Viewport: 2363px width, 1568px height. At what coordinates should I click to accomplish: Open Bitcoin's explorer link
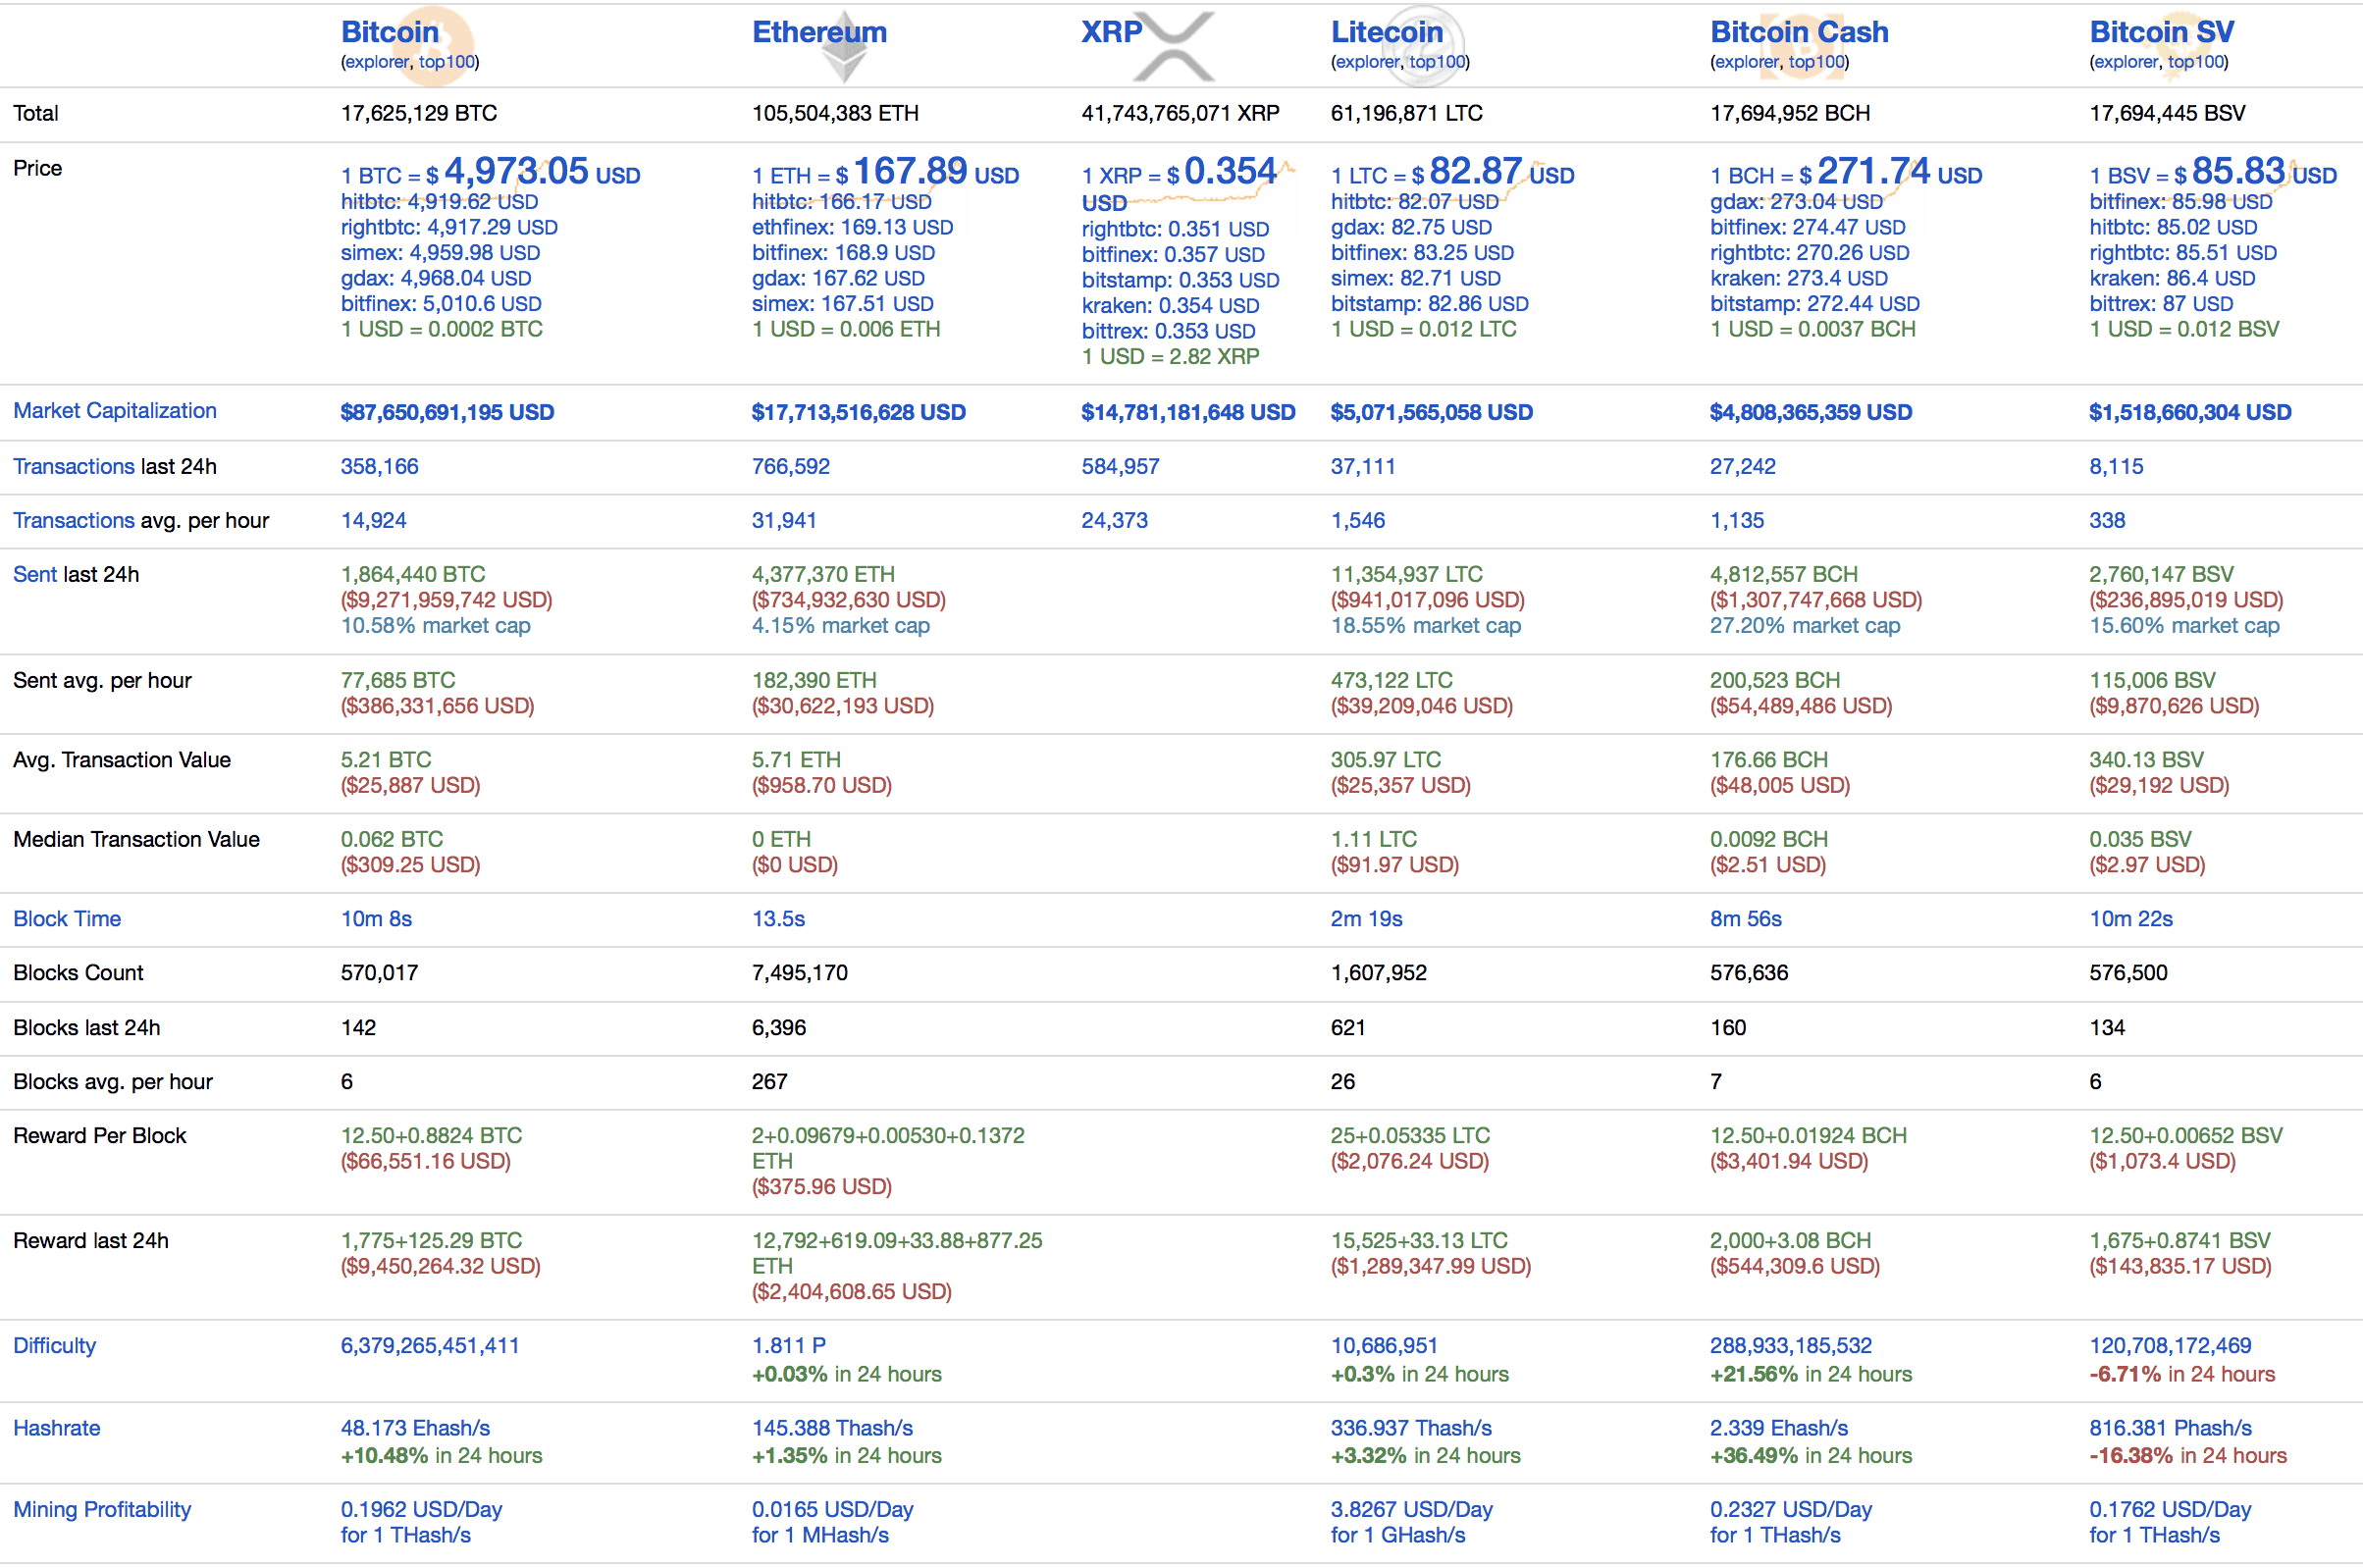click(x=377, y=62)
